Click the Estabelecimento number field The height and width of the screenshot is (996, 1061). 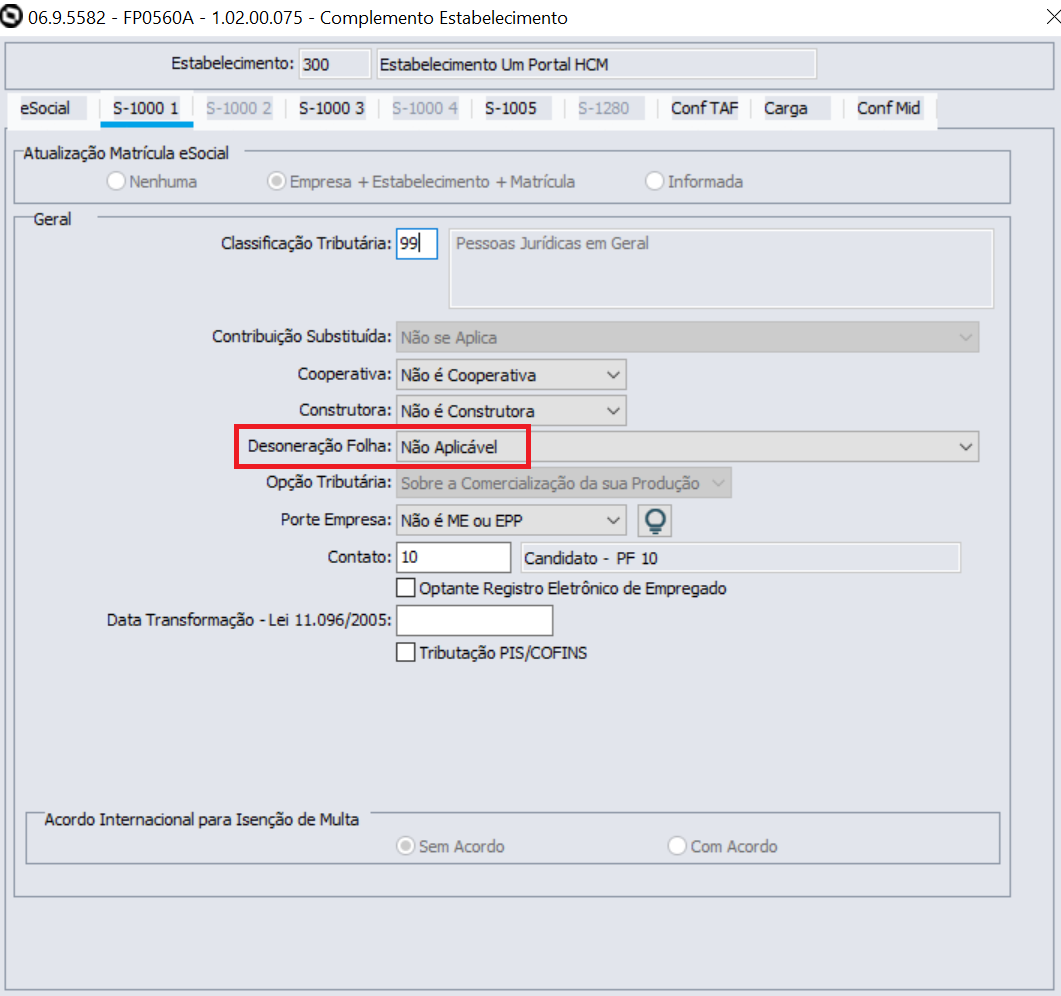(x=335, y=64)
